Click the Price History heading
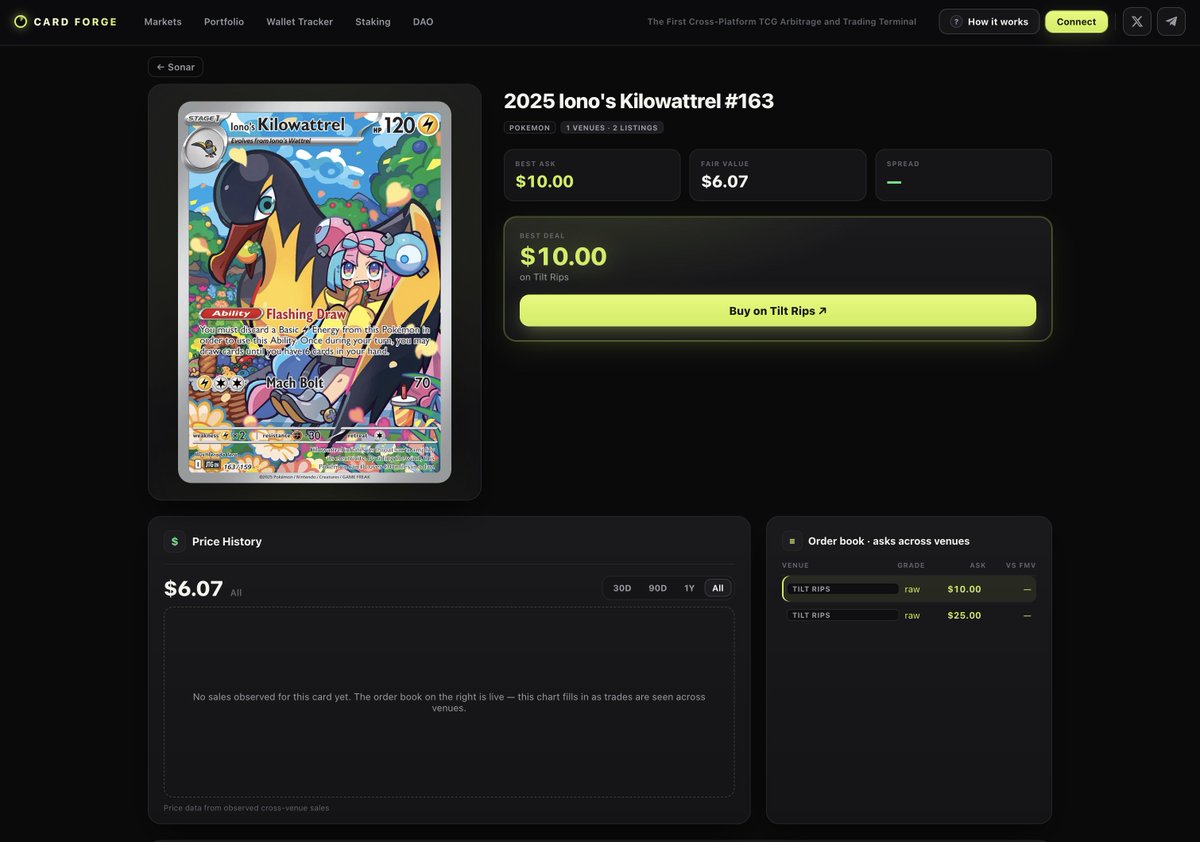Viewport: 1200px width, 842px height. pos(227,541)
